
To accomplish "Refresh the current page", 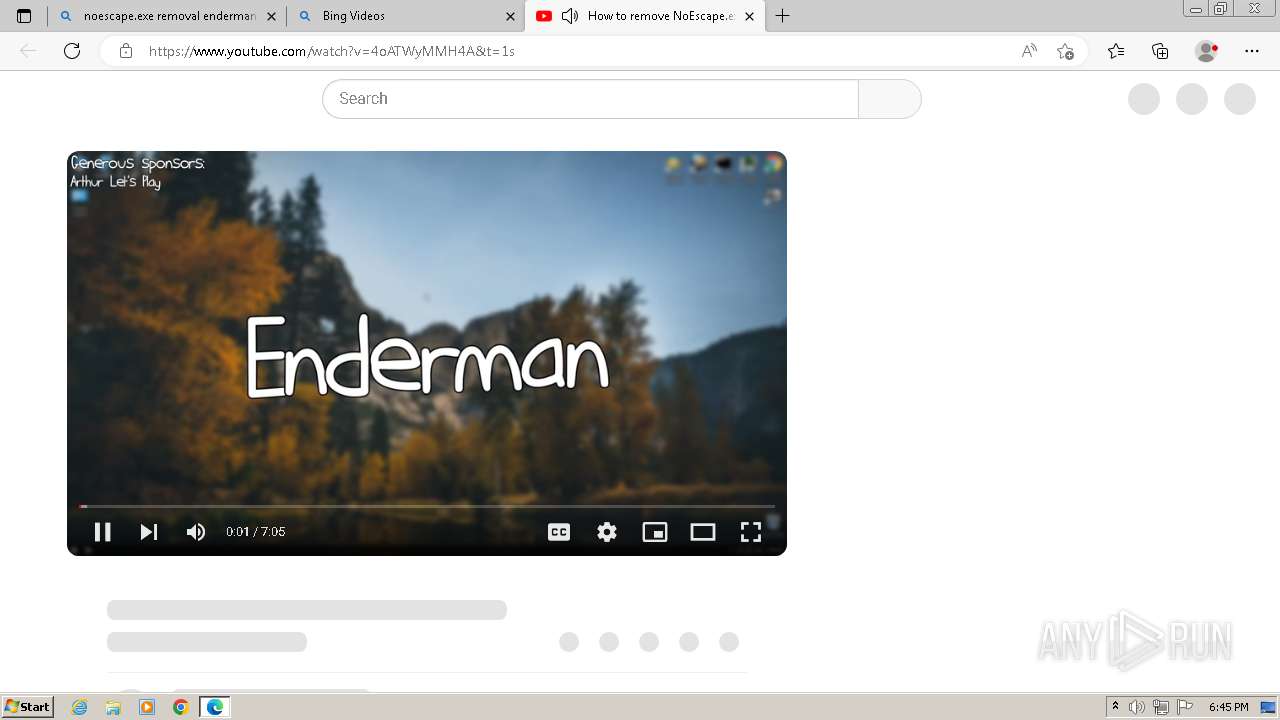I will click(x=72, y=51).
